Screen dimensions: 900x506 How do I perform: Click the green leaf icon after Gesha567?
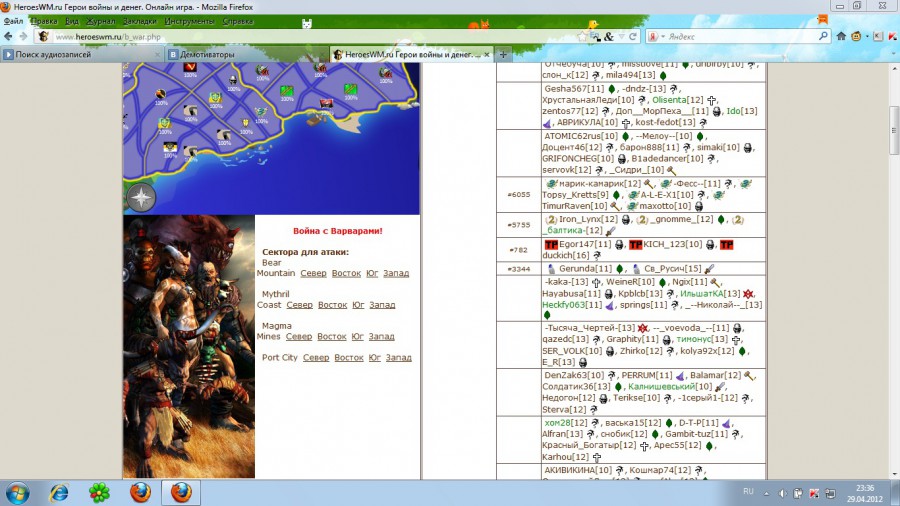611,89
